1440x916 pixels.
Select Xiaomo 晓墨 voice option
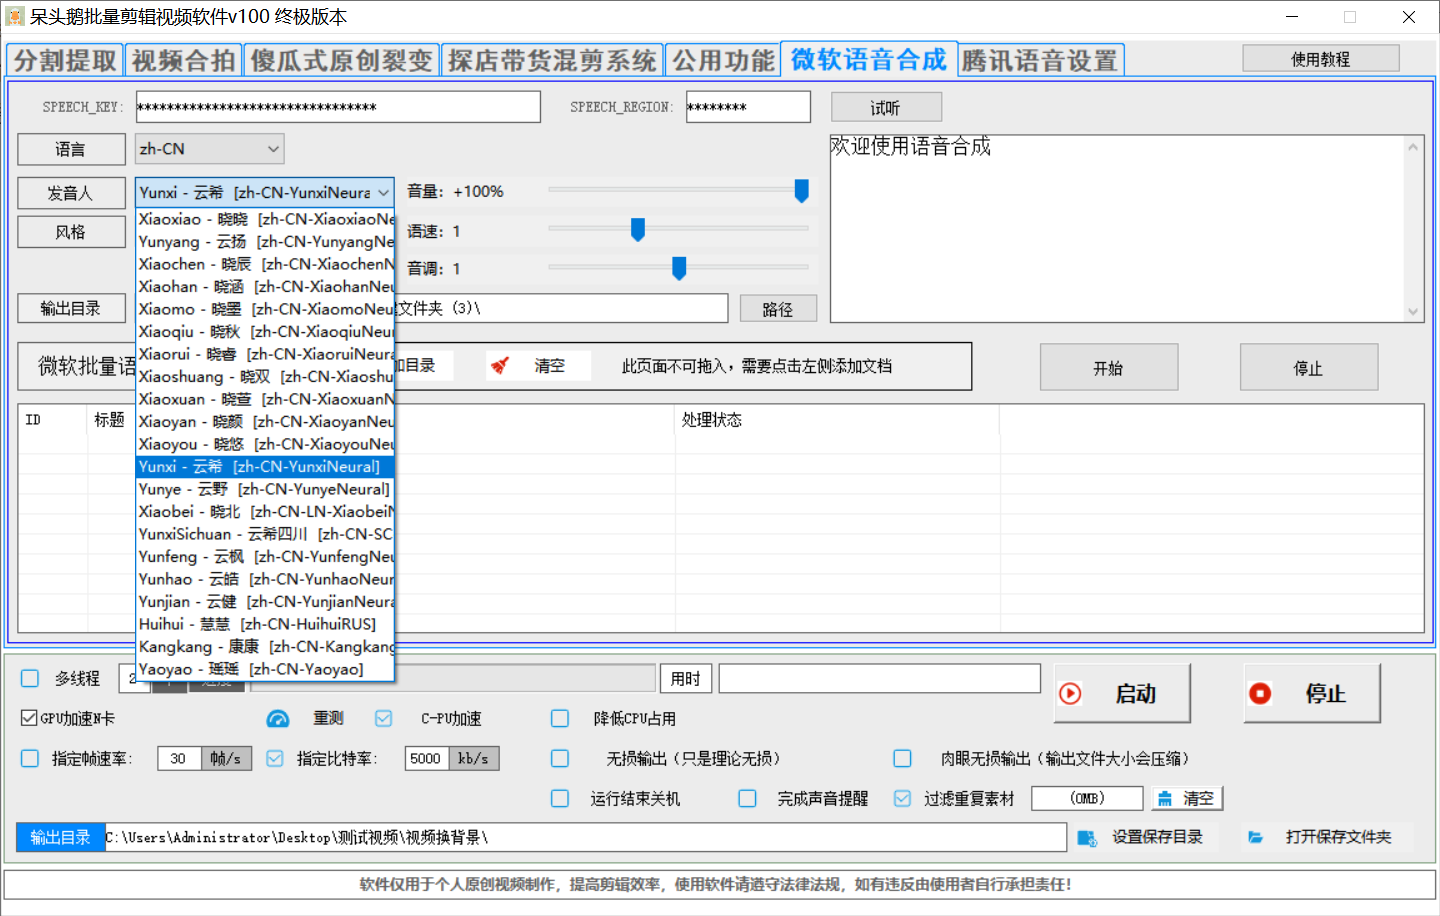coord(265,309)
